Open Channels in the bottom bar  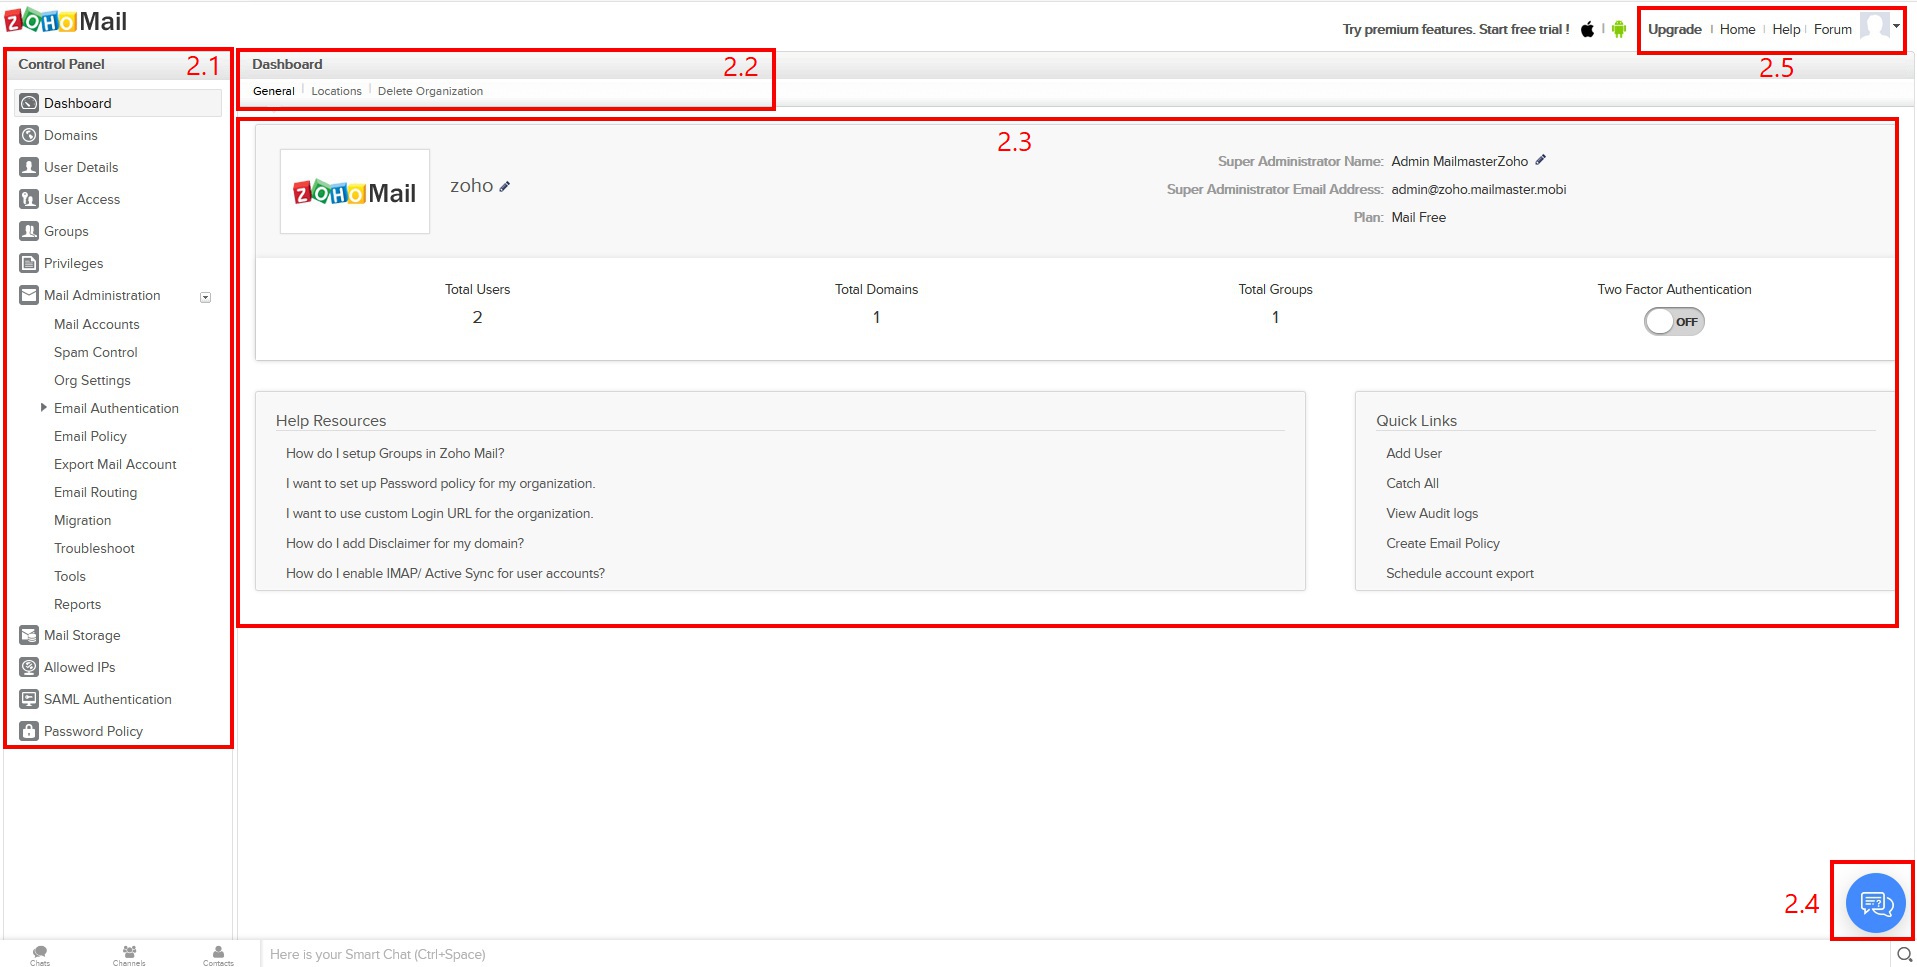pyautogui.click(x=129, y=955)
